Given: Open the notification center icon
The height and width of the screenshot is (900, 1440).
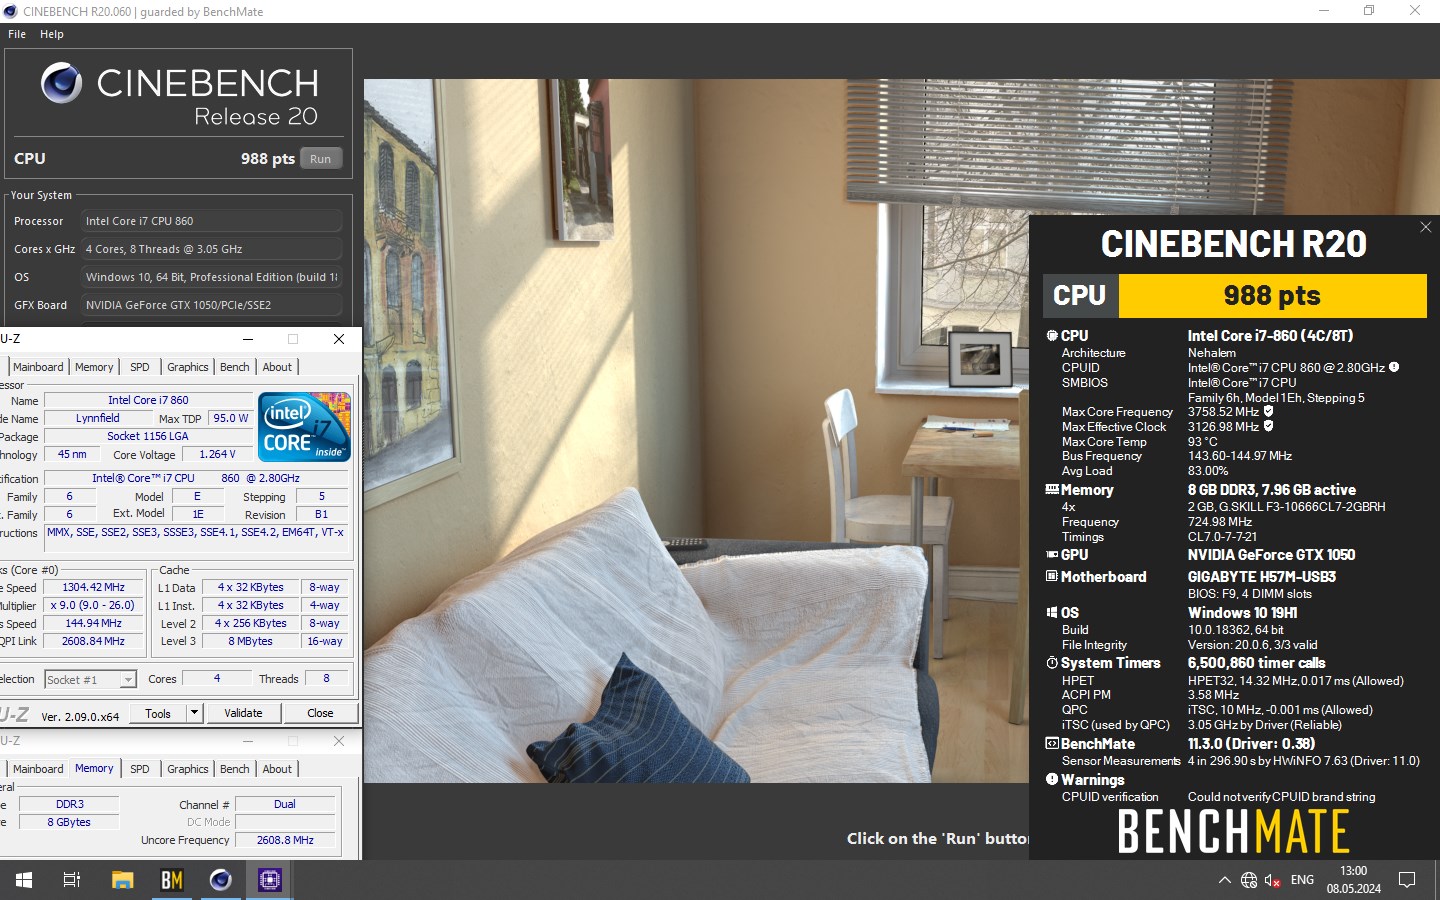Looking at the screenshot, I should point(1407,880).
